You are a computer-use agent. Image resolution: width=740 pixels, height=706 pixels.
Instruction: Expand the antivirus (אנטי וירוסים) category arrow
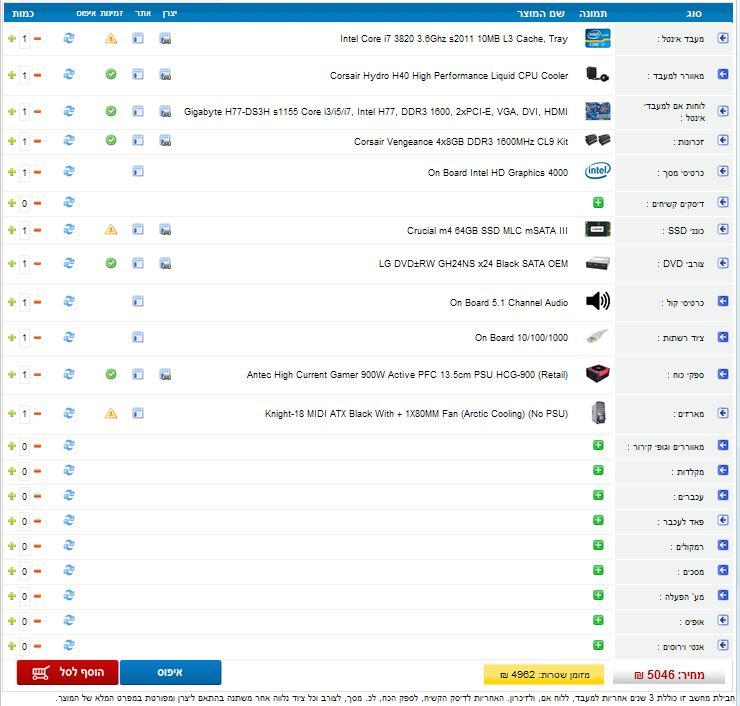723,645
